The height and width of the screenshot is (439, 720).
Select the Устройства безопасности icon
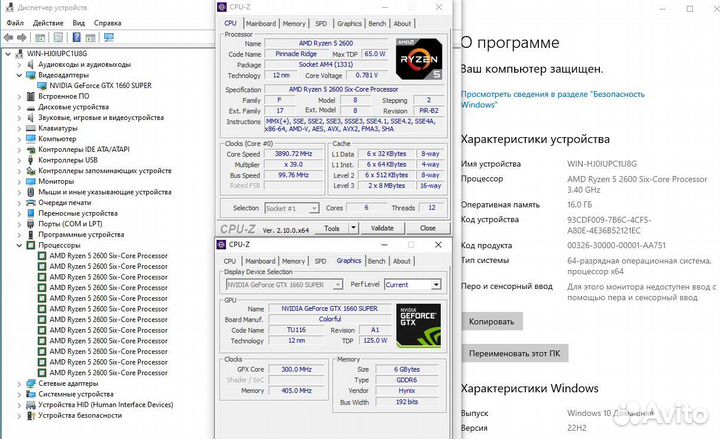[31, 415]
